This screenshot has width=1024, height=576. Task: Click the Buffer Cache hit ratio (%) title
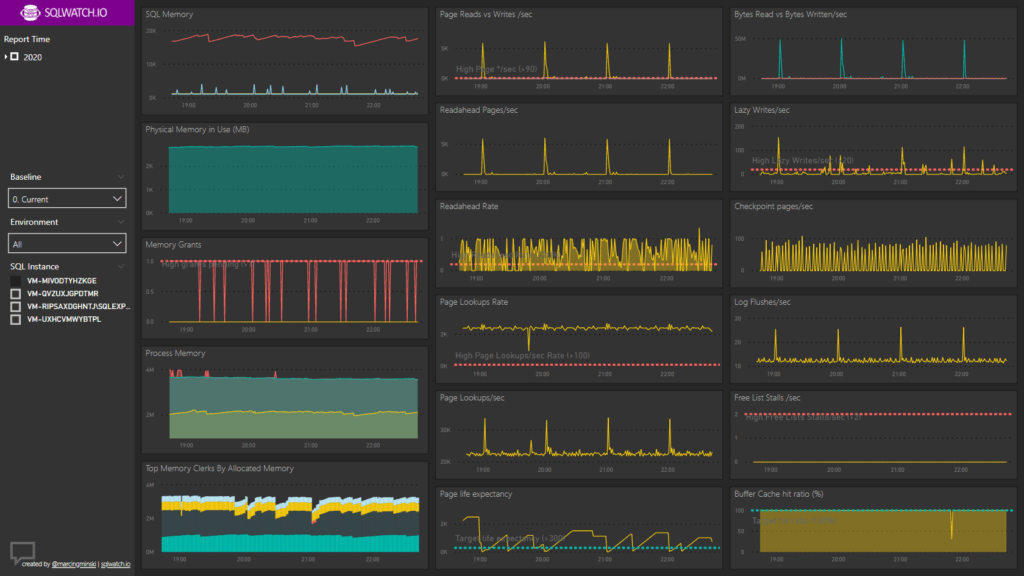(x=778, y=494)
